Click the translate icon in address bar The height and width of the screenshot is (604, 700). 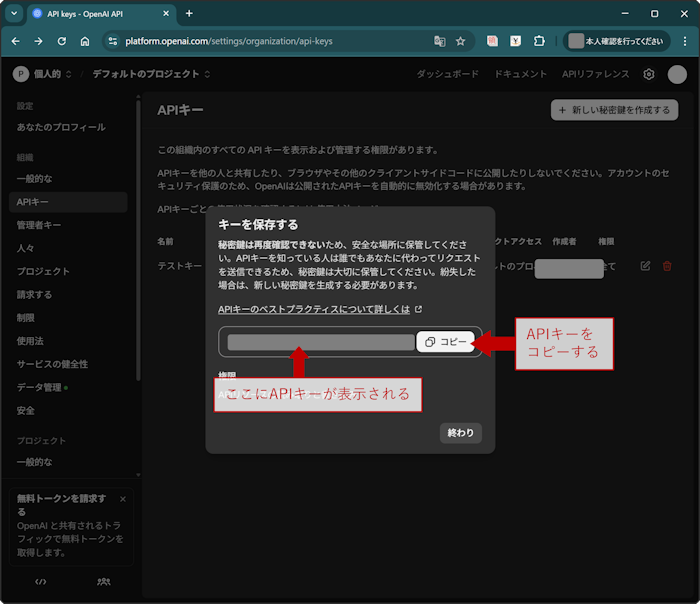point(439,41)
